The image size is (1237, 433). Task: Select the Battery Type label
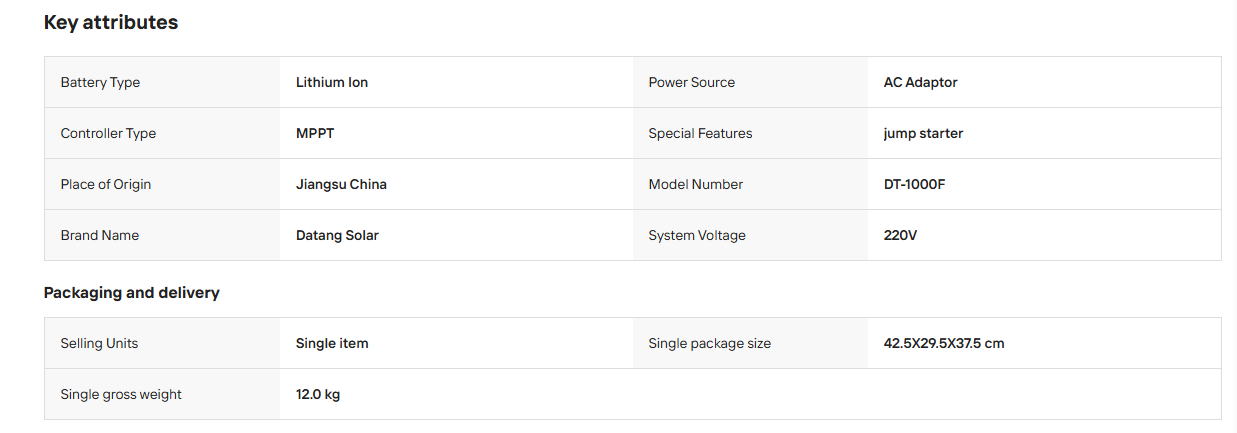pyautogui.click(x=100, y=82)
